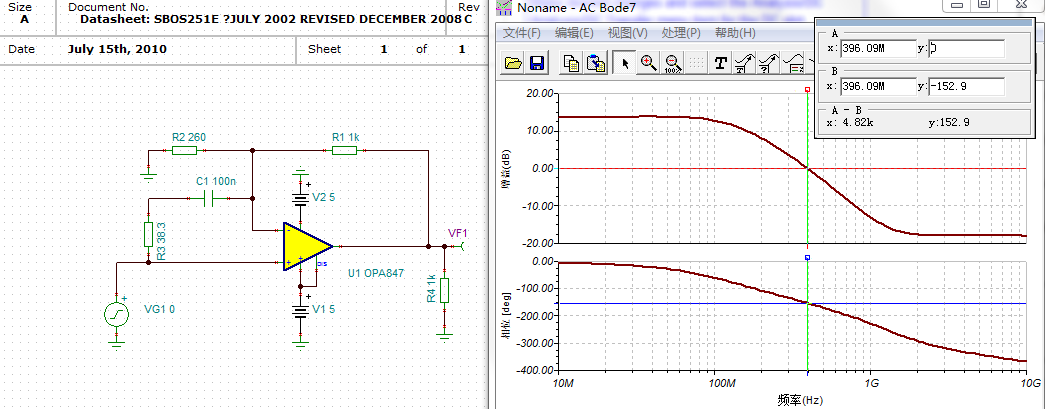The width and height of the screenshot is (1045, 409).
Task: Click cursor A y value field
Action: click(966, 49)
